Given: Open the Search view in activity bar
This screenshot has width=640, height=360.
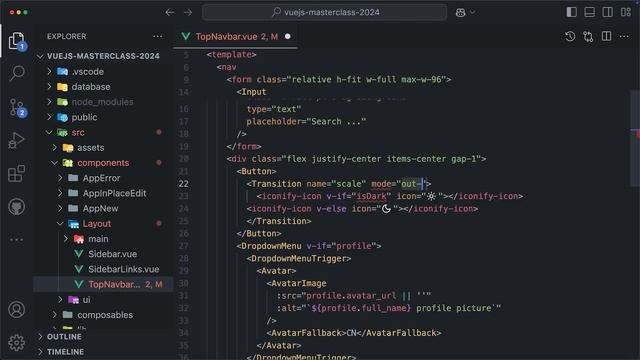Looking at the screenshot, I should [16, 73].
